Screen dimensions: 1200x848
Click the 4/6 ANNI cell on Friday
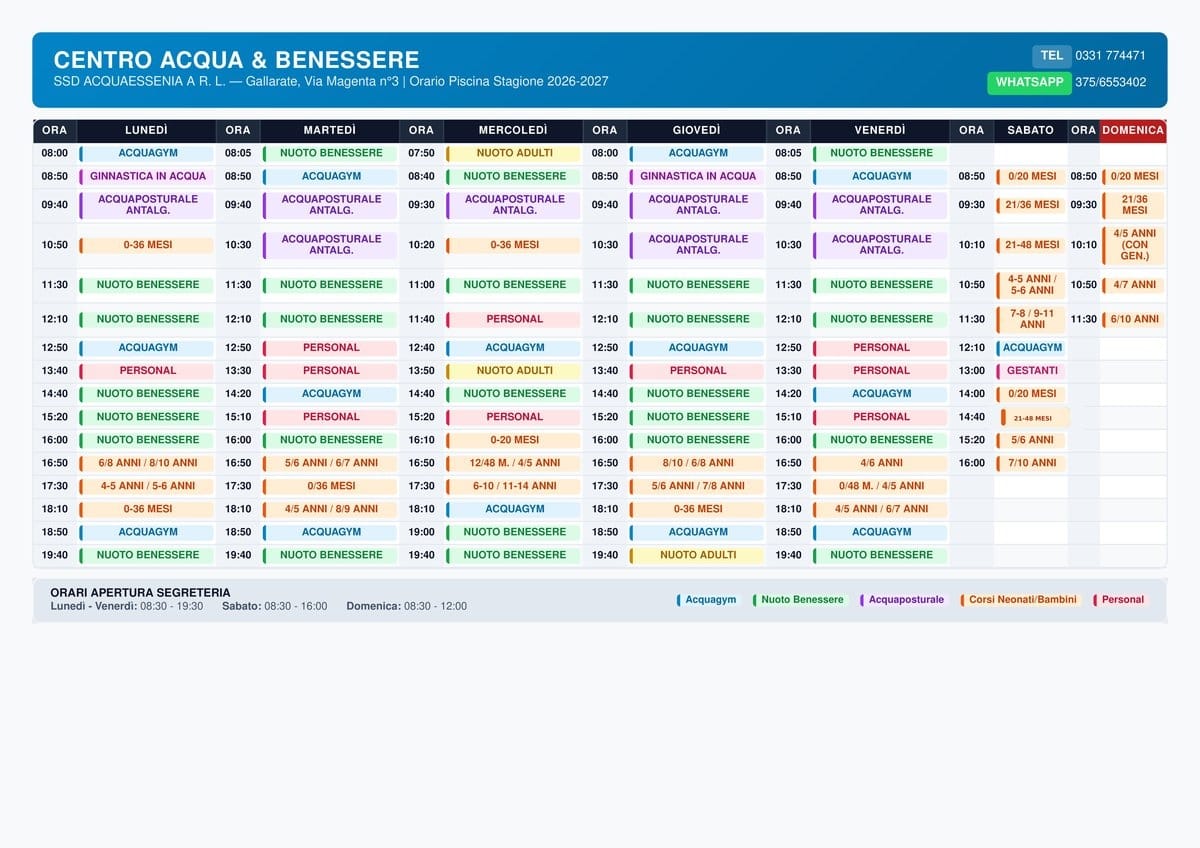click(x=880, y=463)
